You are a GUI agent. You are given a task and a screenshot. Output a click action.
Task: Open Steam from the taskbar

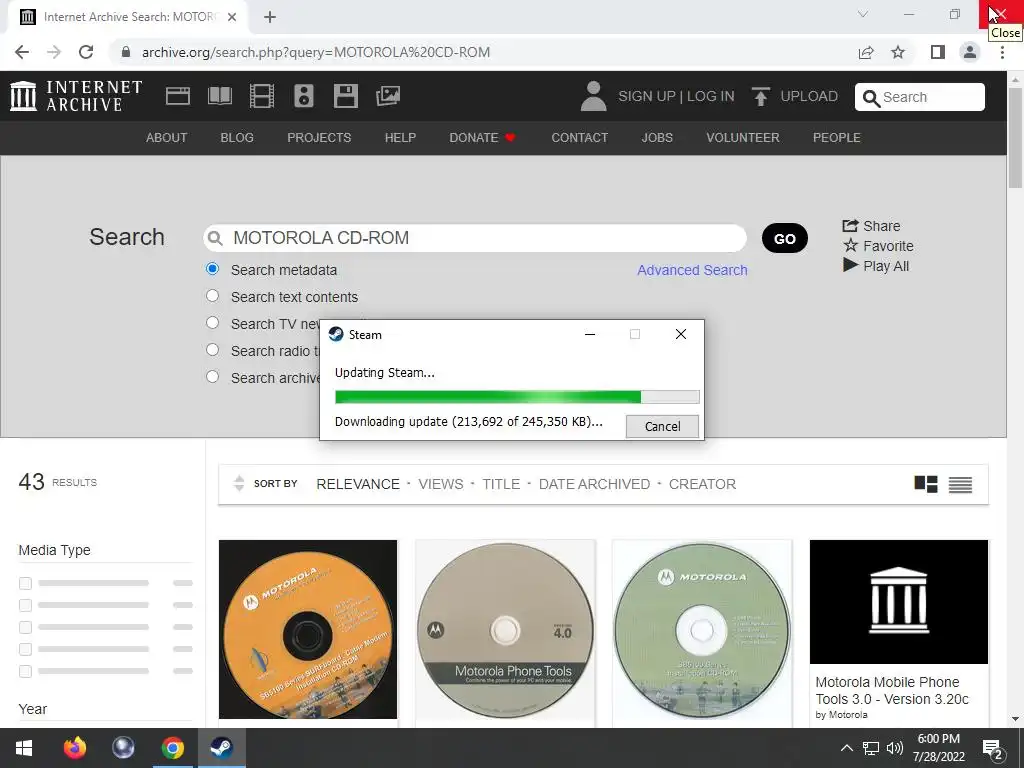[222, 748]
